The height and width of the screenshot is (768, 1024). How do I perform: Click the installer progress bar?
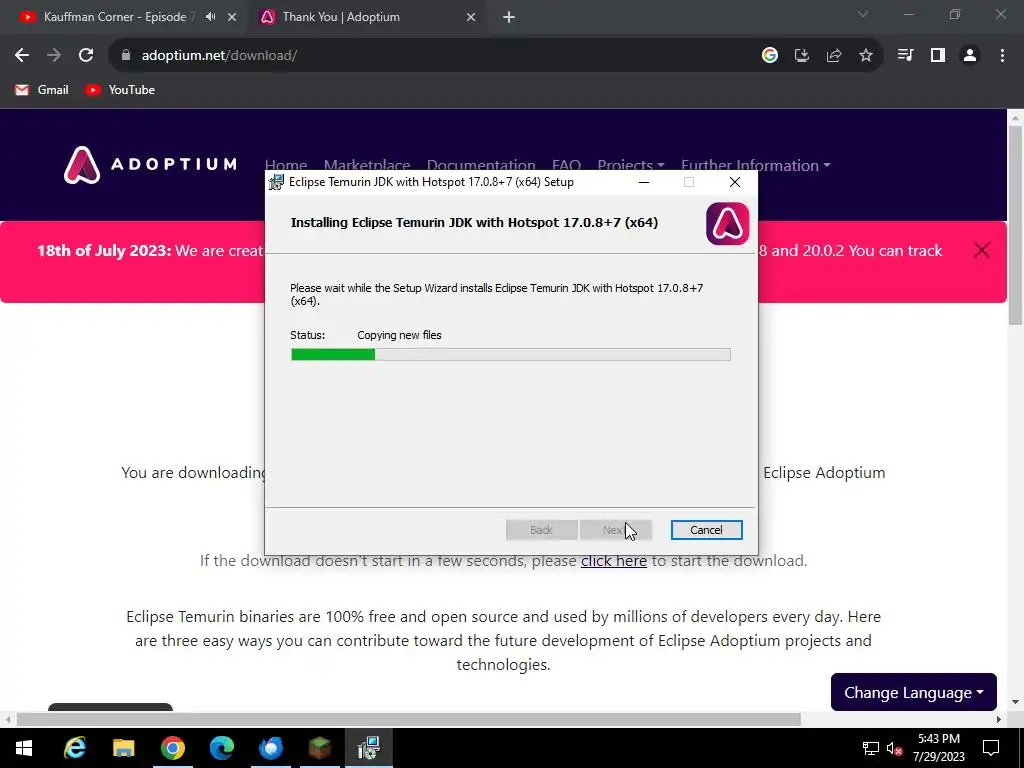511,355
